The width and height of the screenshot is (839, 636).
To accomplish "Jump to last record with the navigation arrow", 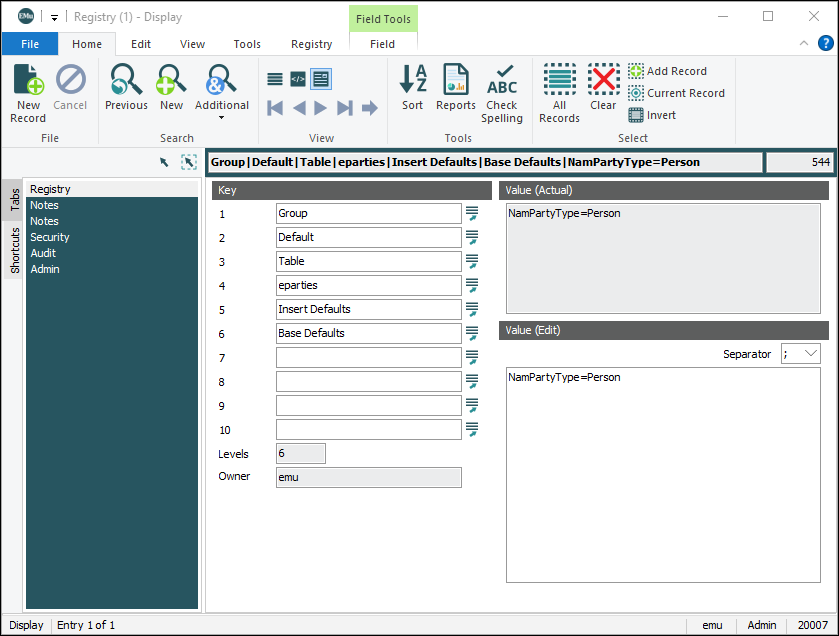I will point(344,109).
